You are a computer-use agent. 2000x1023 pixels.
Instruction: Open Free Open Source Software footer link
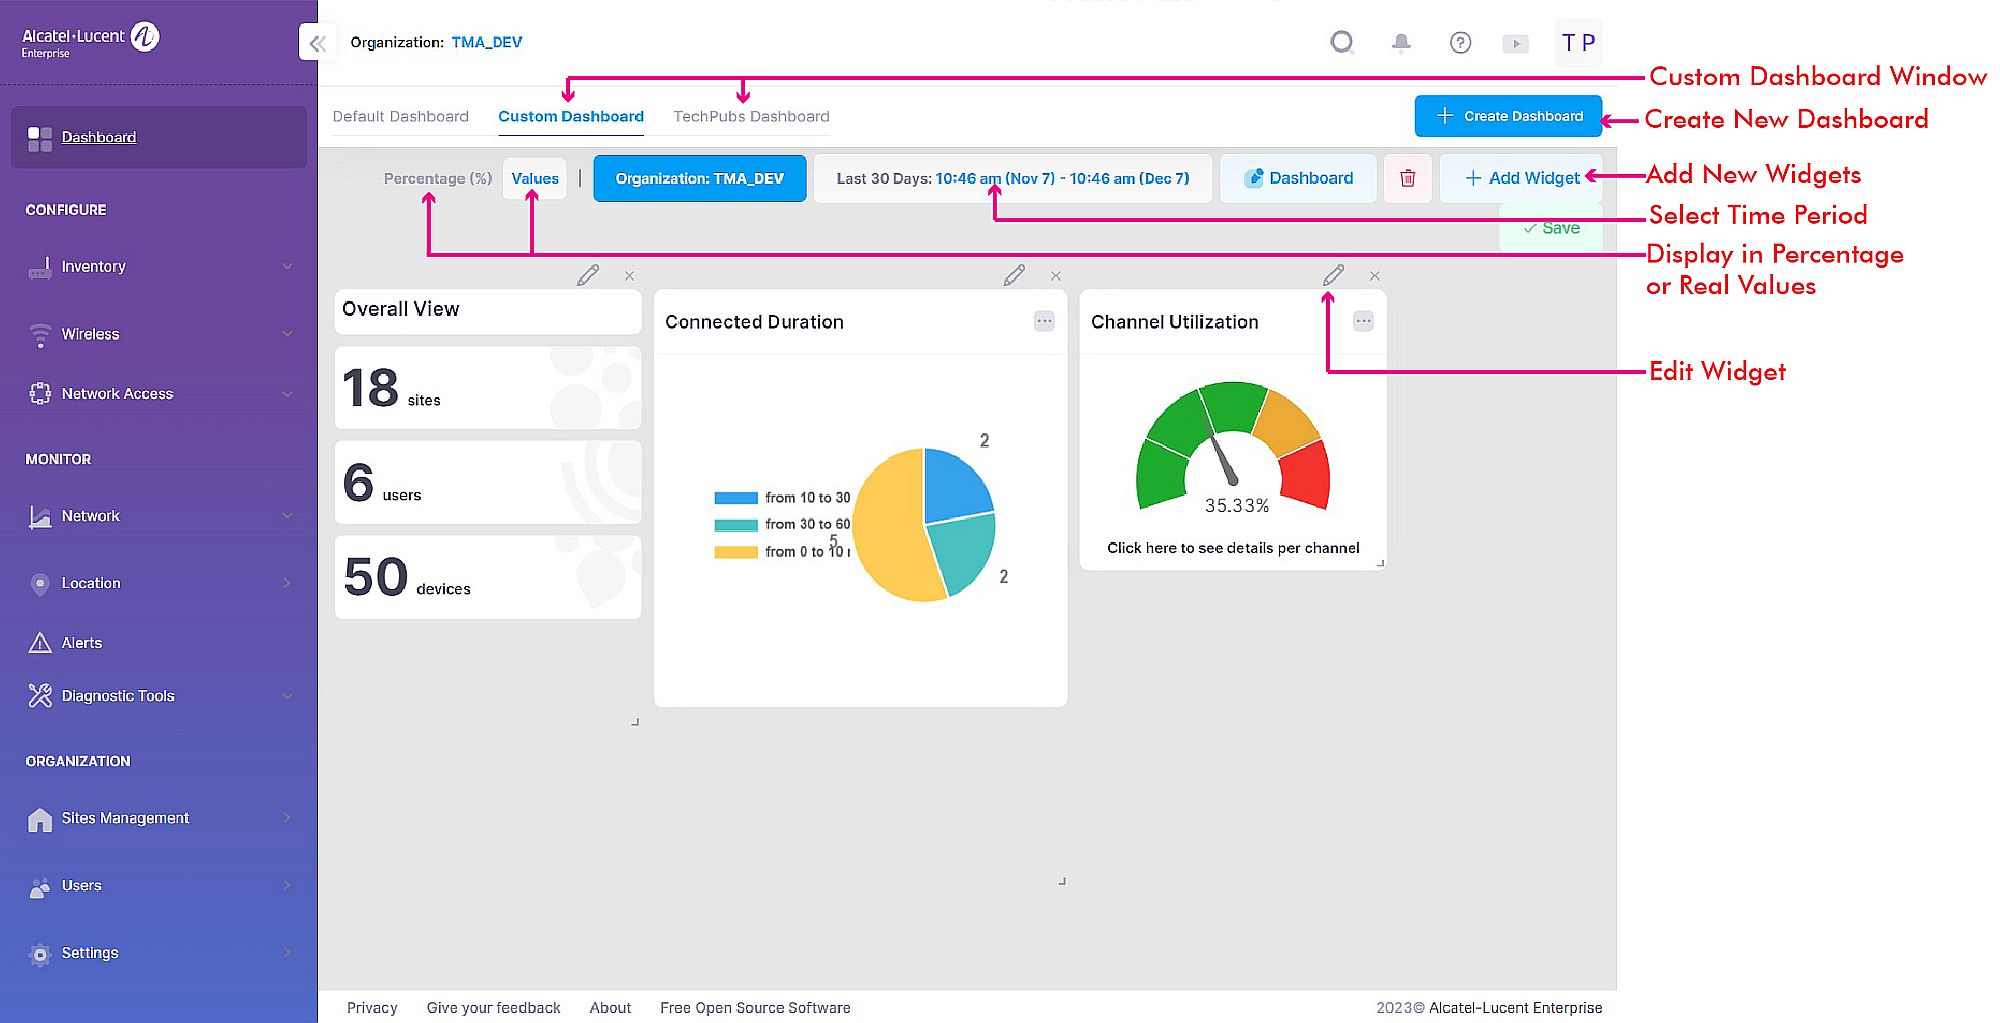click(x=755, y=1008)
